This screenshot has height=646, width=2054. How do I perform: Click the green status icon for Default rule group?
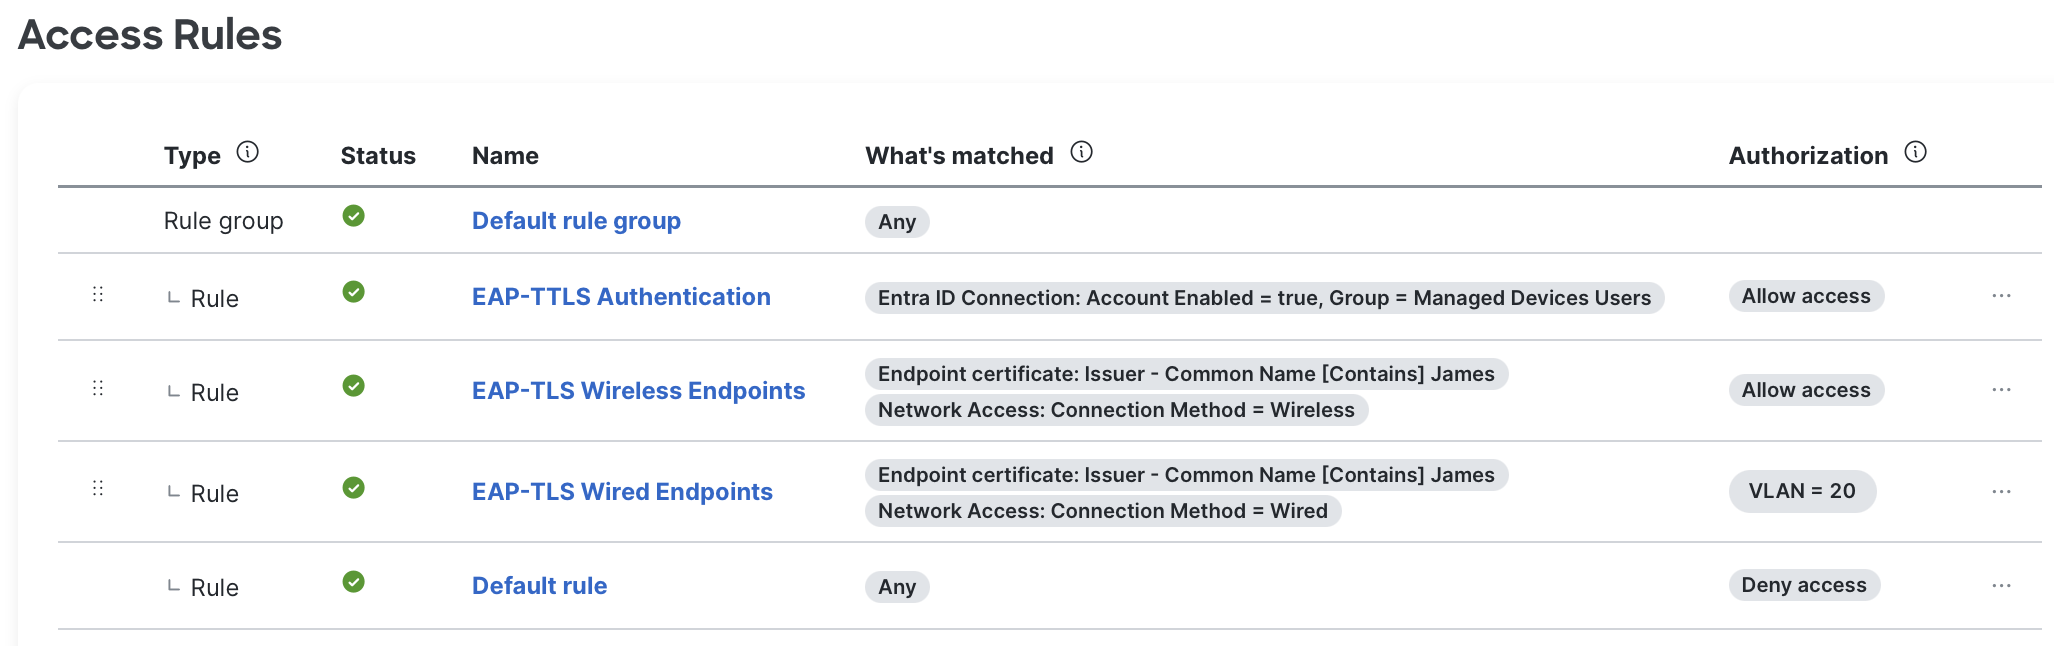pos(353,216)
